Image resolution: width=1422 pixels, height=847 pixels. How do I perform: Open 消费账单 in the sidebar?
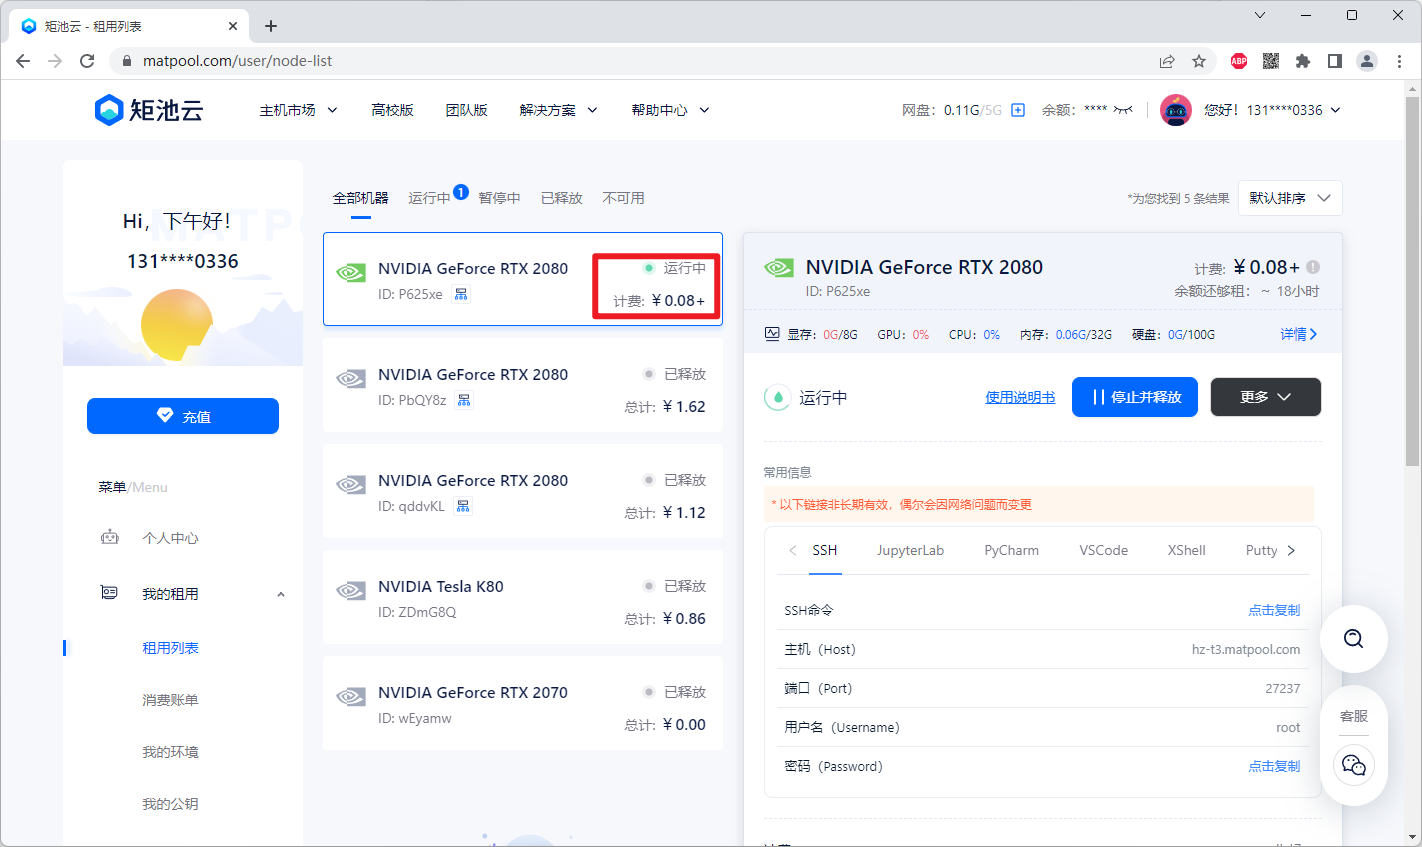pyautogui.click(x=170, y=700)
